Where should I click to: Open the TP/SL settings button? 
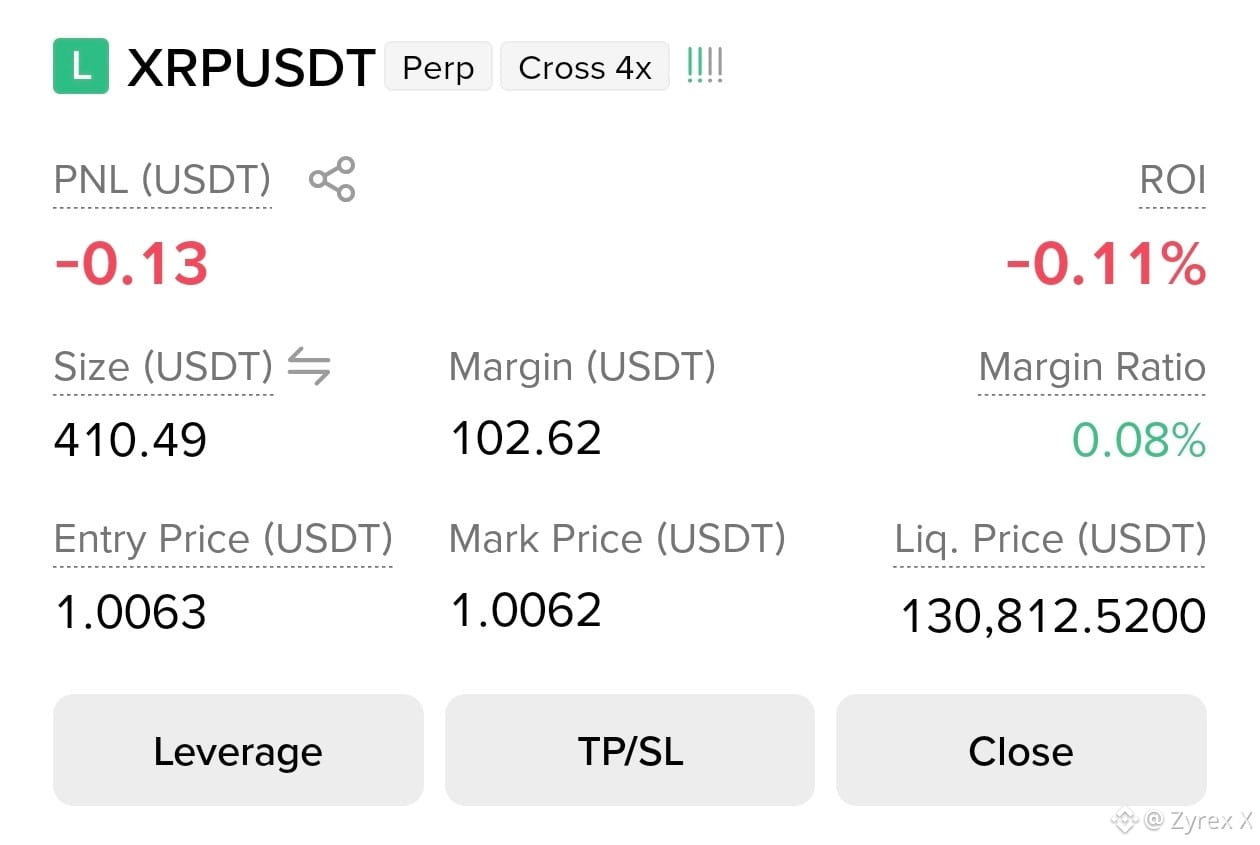click(x=630, y=750)
